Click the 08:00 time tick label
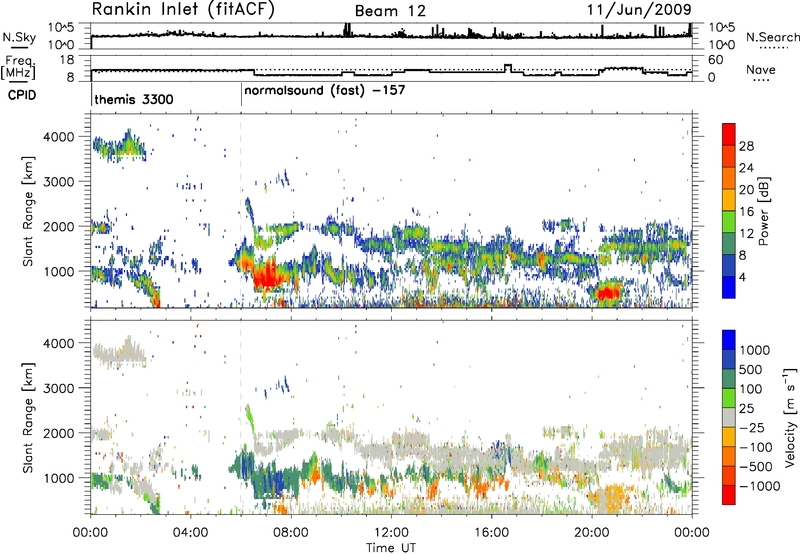 (291, 533)
